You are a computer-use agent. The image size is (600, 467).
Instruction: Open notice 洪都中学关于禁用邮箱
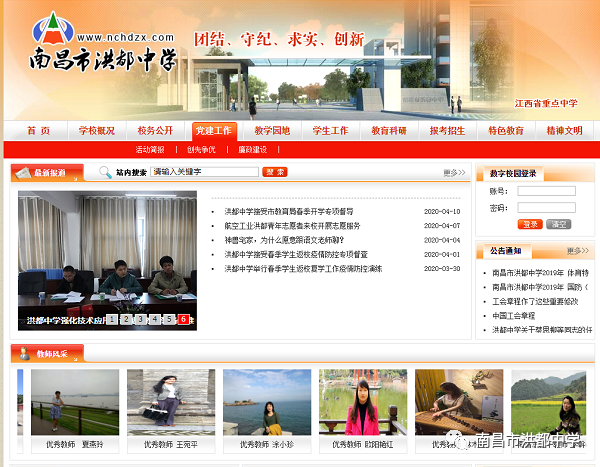coord(542,330)
